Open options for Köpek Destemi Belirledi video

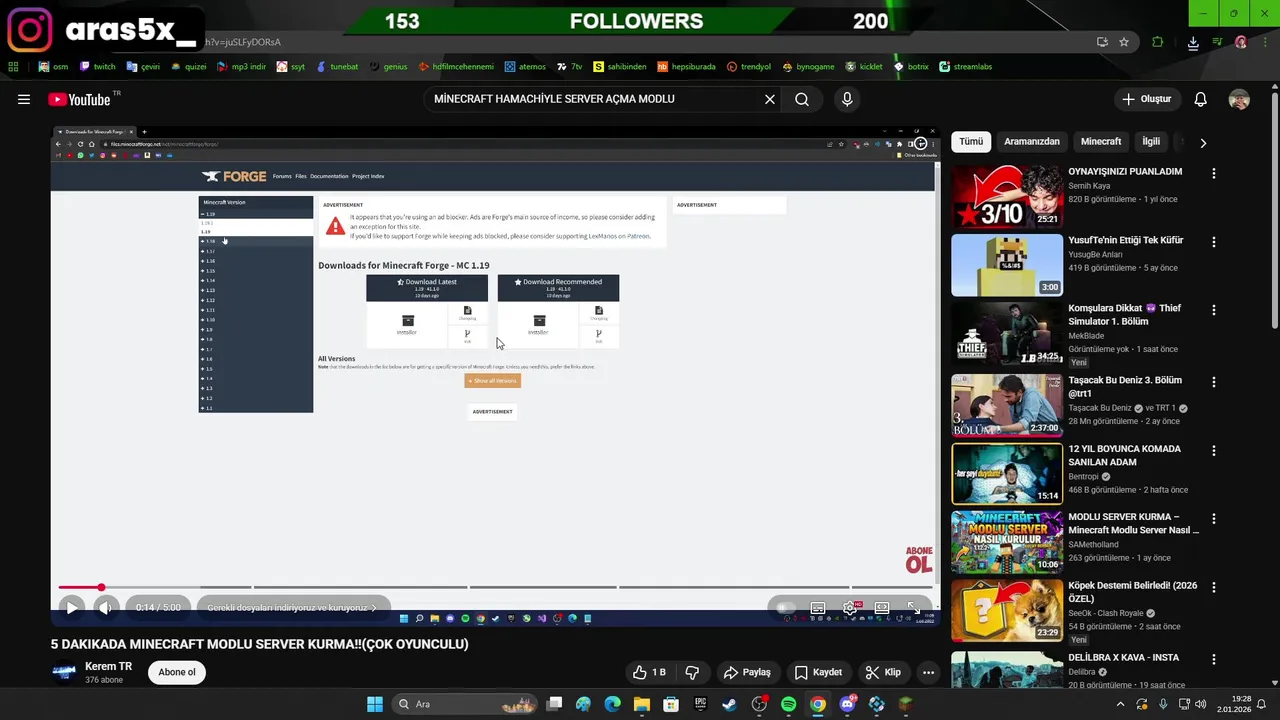1214,587
